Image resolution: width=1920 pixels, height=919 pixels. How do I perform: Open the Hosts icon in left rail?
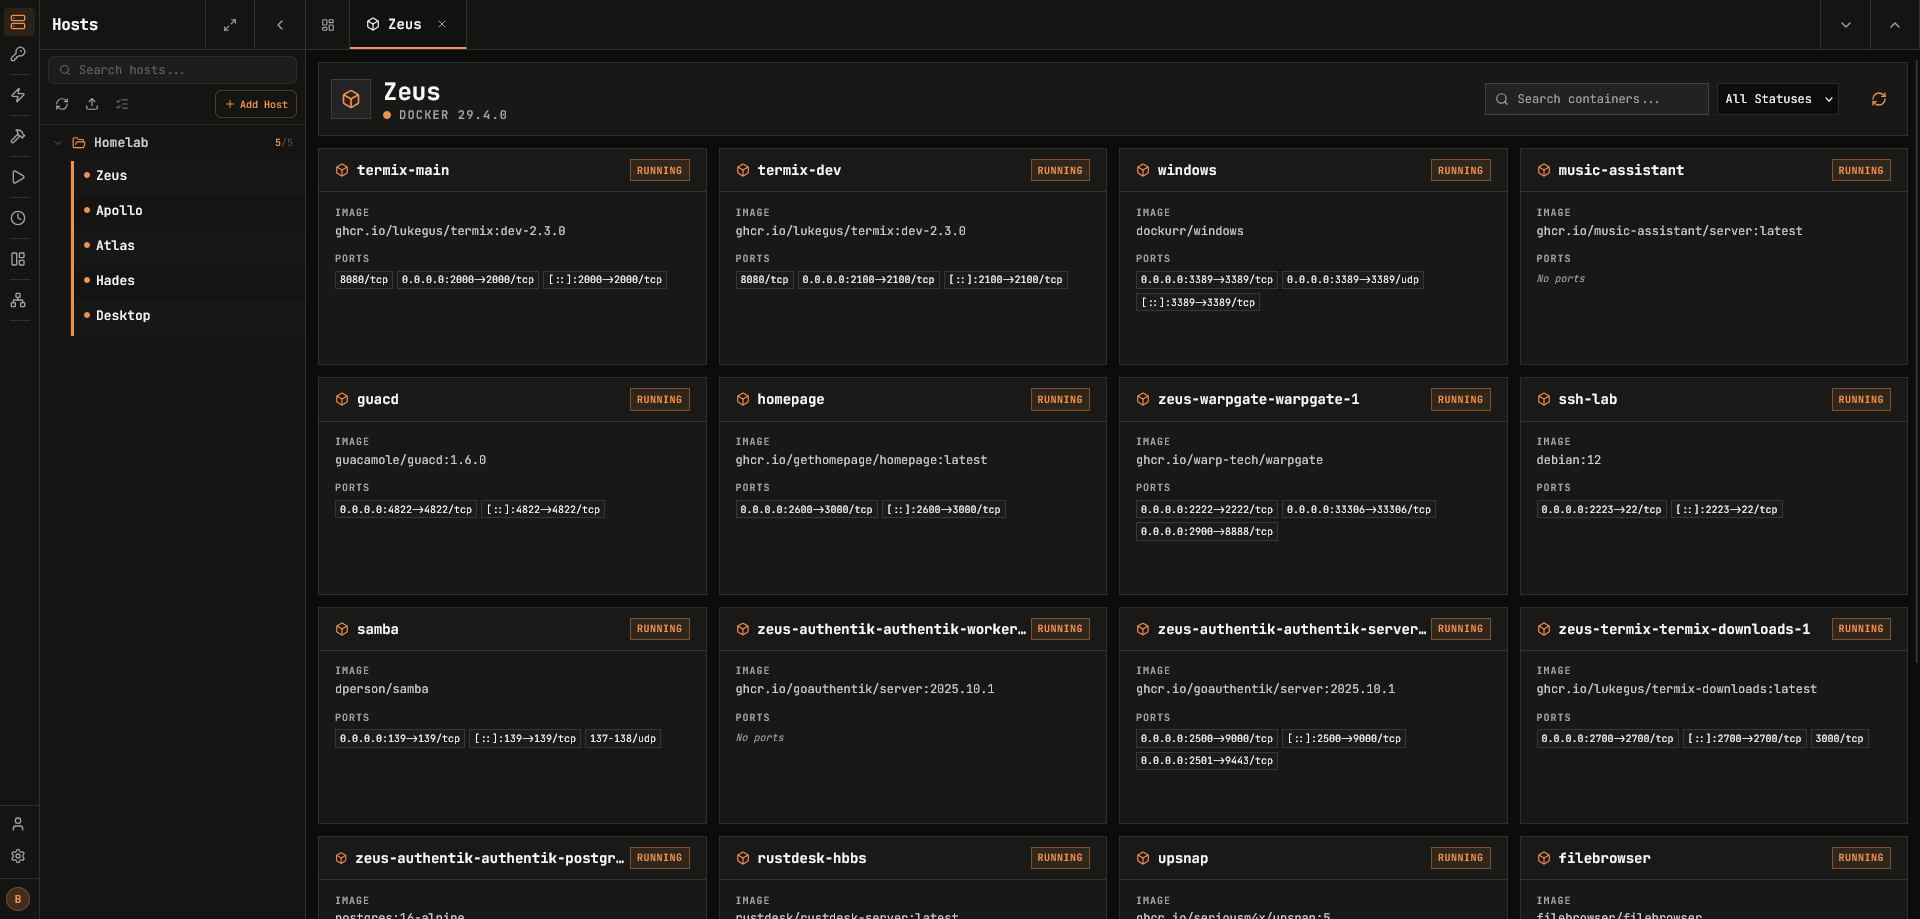(18, 22)
